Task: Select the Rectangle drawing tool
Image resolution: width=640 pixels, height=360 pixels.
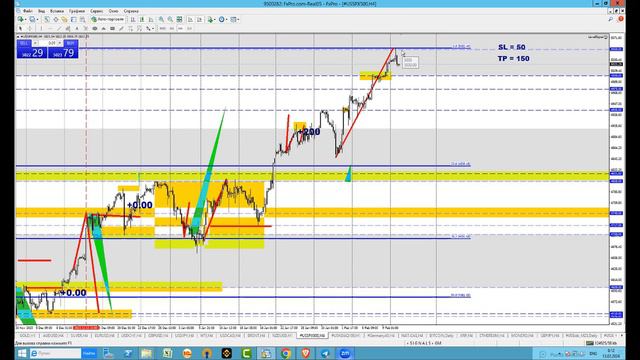Action: pos(112,29)
